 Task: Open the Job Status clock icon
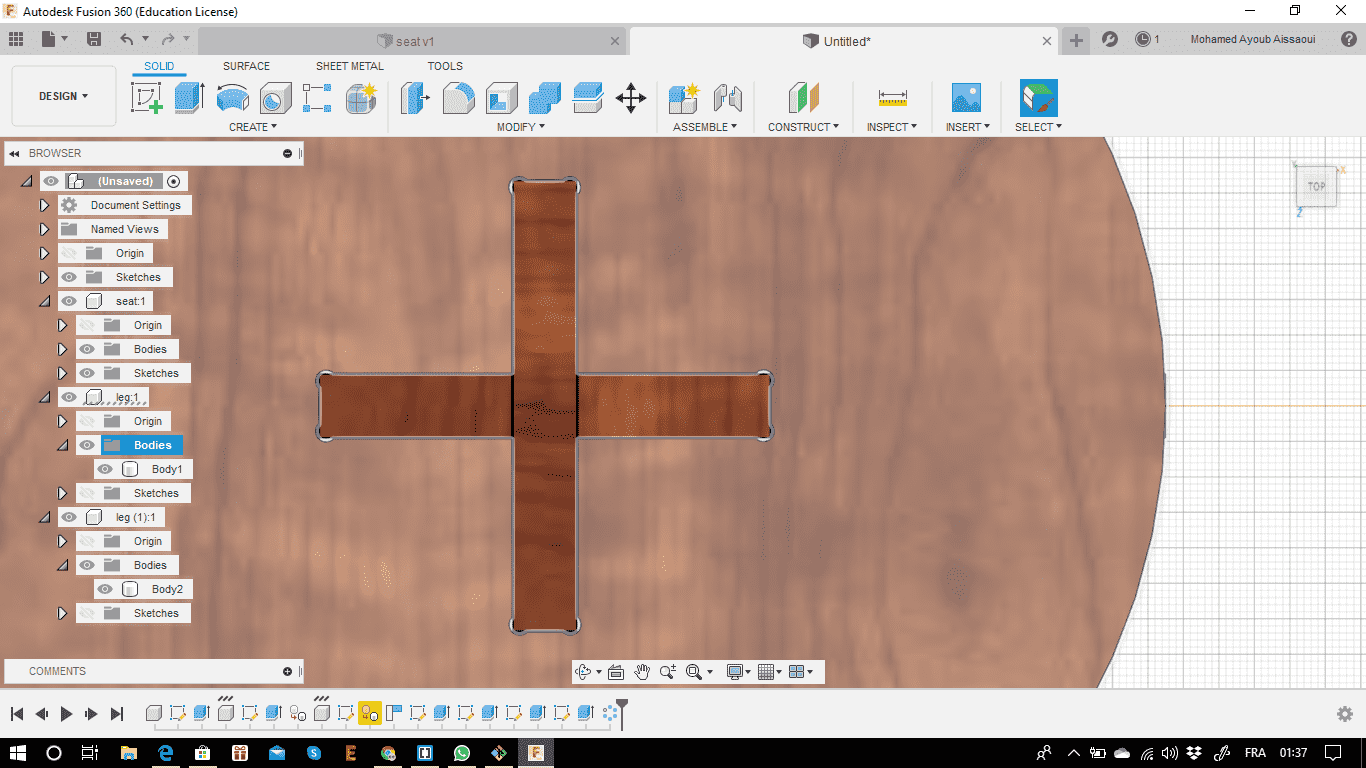coord(1142,39)
